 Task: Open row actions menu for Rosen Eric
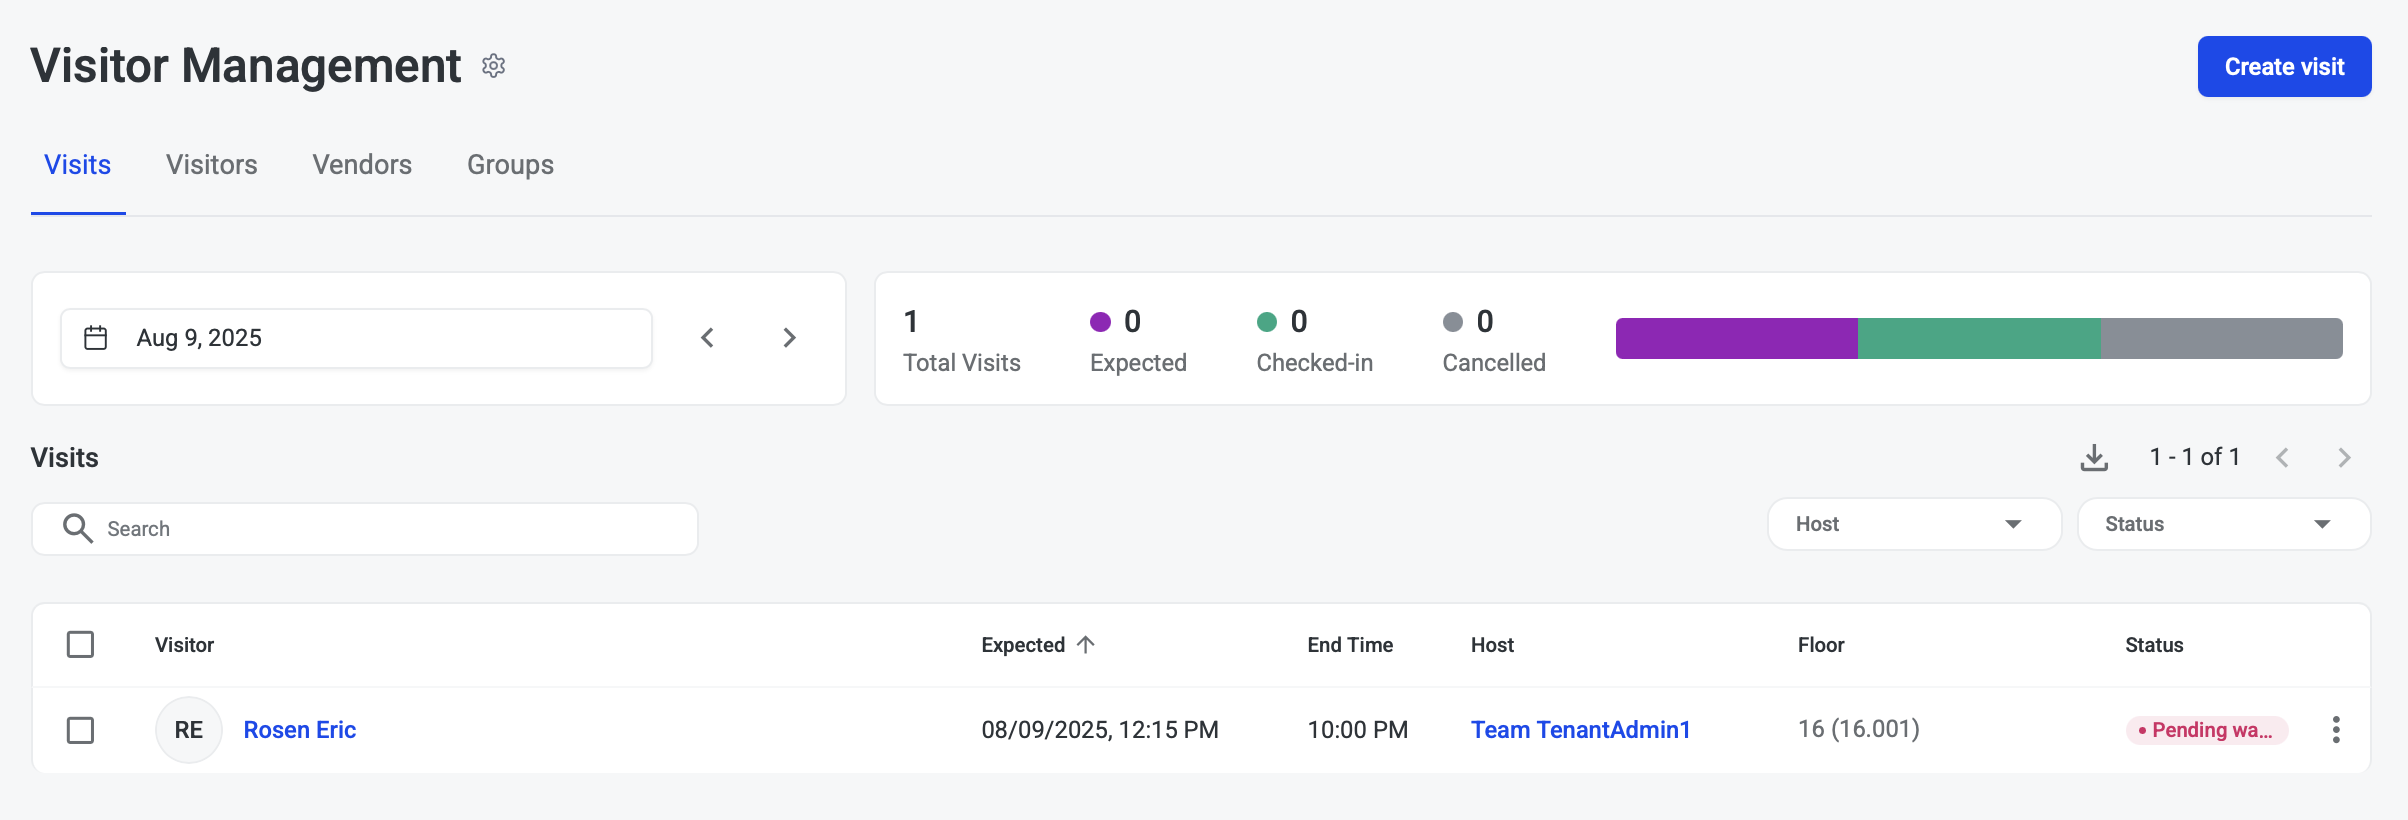pyautogui.click(x=2336, y=730)
